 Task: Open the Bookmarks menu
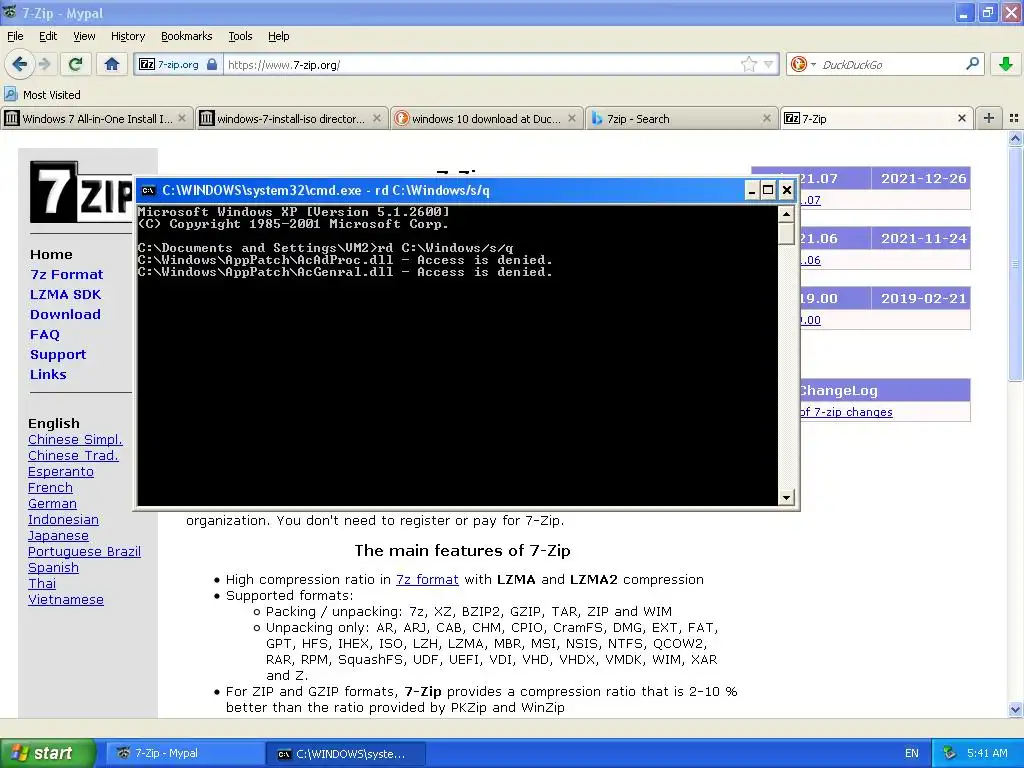[187, 36]
